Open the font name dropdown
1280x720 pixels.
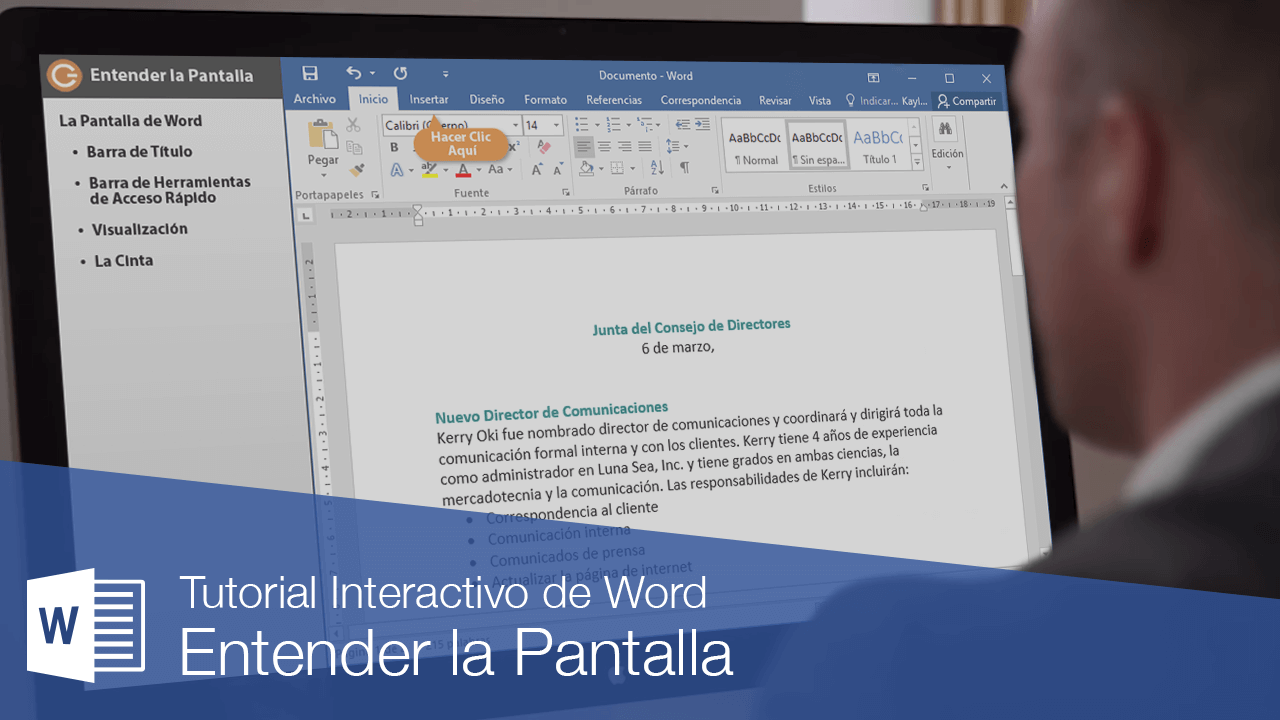click(516, 125)
